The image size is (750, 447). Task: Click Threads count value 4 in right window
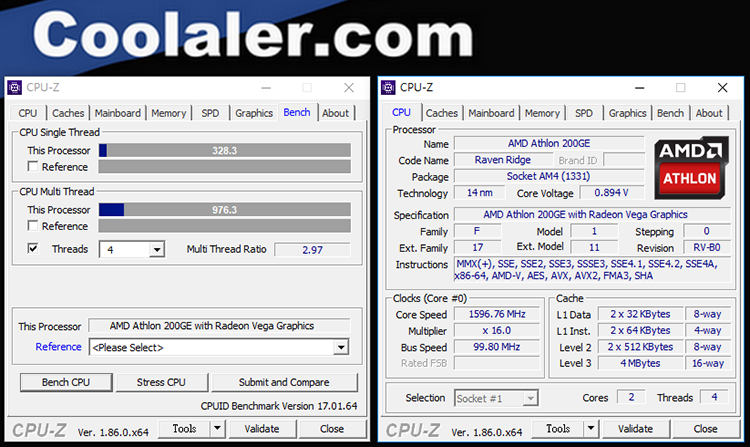(x=714, y=397)
